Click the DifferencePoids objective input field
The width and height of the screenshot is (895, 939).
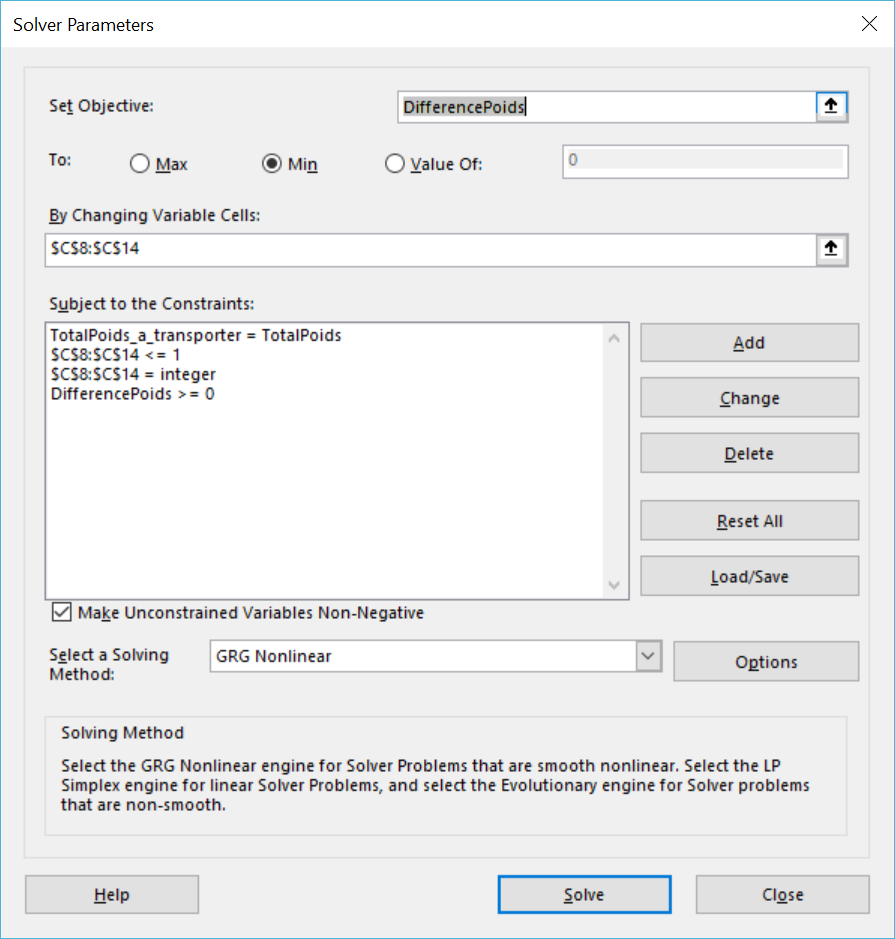(x=606, y=107)
